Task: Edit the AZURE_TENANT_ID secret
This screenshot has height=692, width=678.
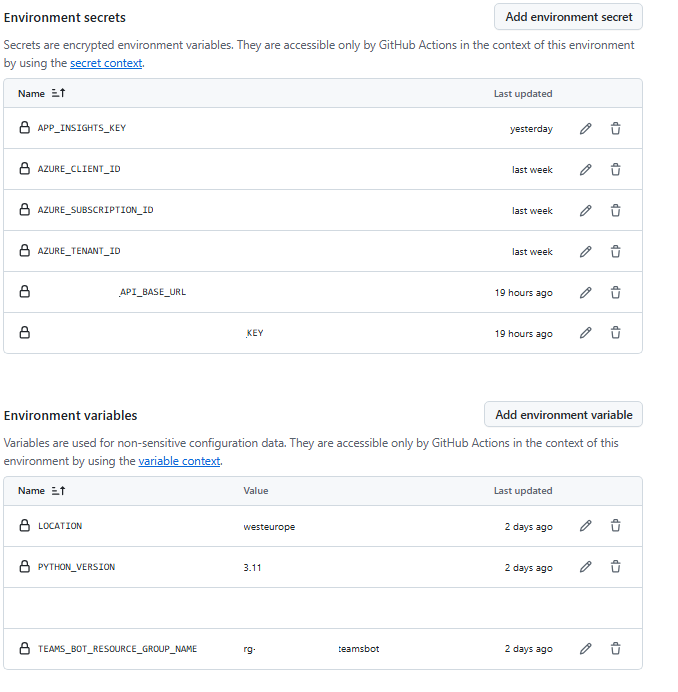Action: point(585,252)
